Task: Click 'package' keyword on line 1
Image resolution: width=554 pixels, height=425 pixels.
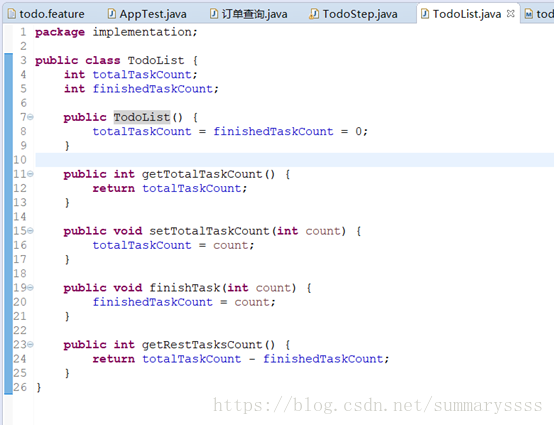Action: pyautogui.click(x=60, y=33)
